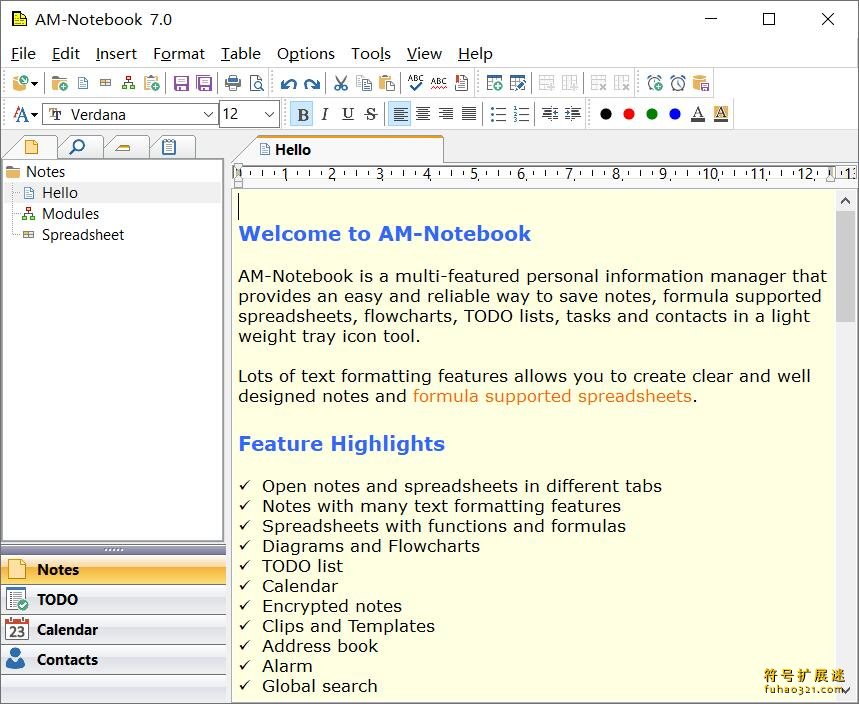Click the purple Save icon
The height and width of the screenshot is (704, 859).
coord(181,83)
